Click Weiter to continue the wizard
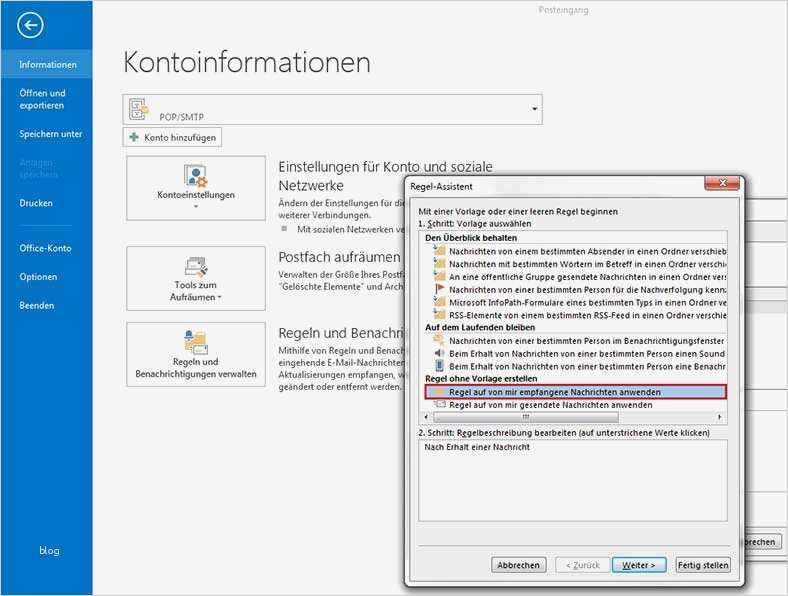This screenshot has height=596, width=788. tap(639, 565)
